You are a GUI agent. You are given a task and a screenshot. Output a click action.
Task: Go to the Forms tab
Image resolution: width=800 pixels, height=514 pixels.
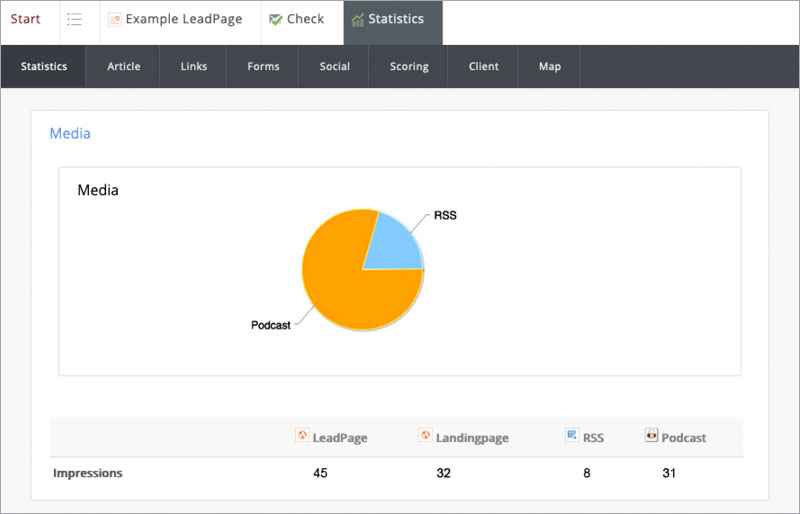click(x=264, y=67)
